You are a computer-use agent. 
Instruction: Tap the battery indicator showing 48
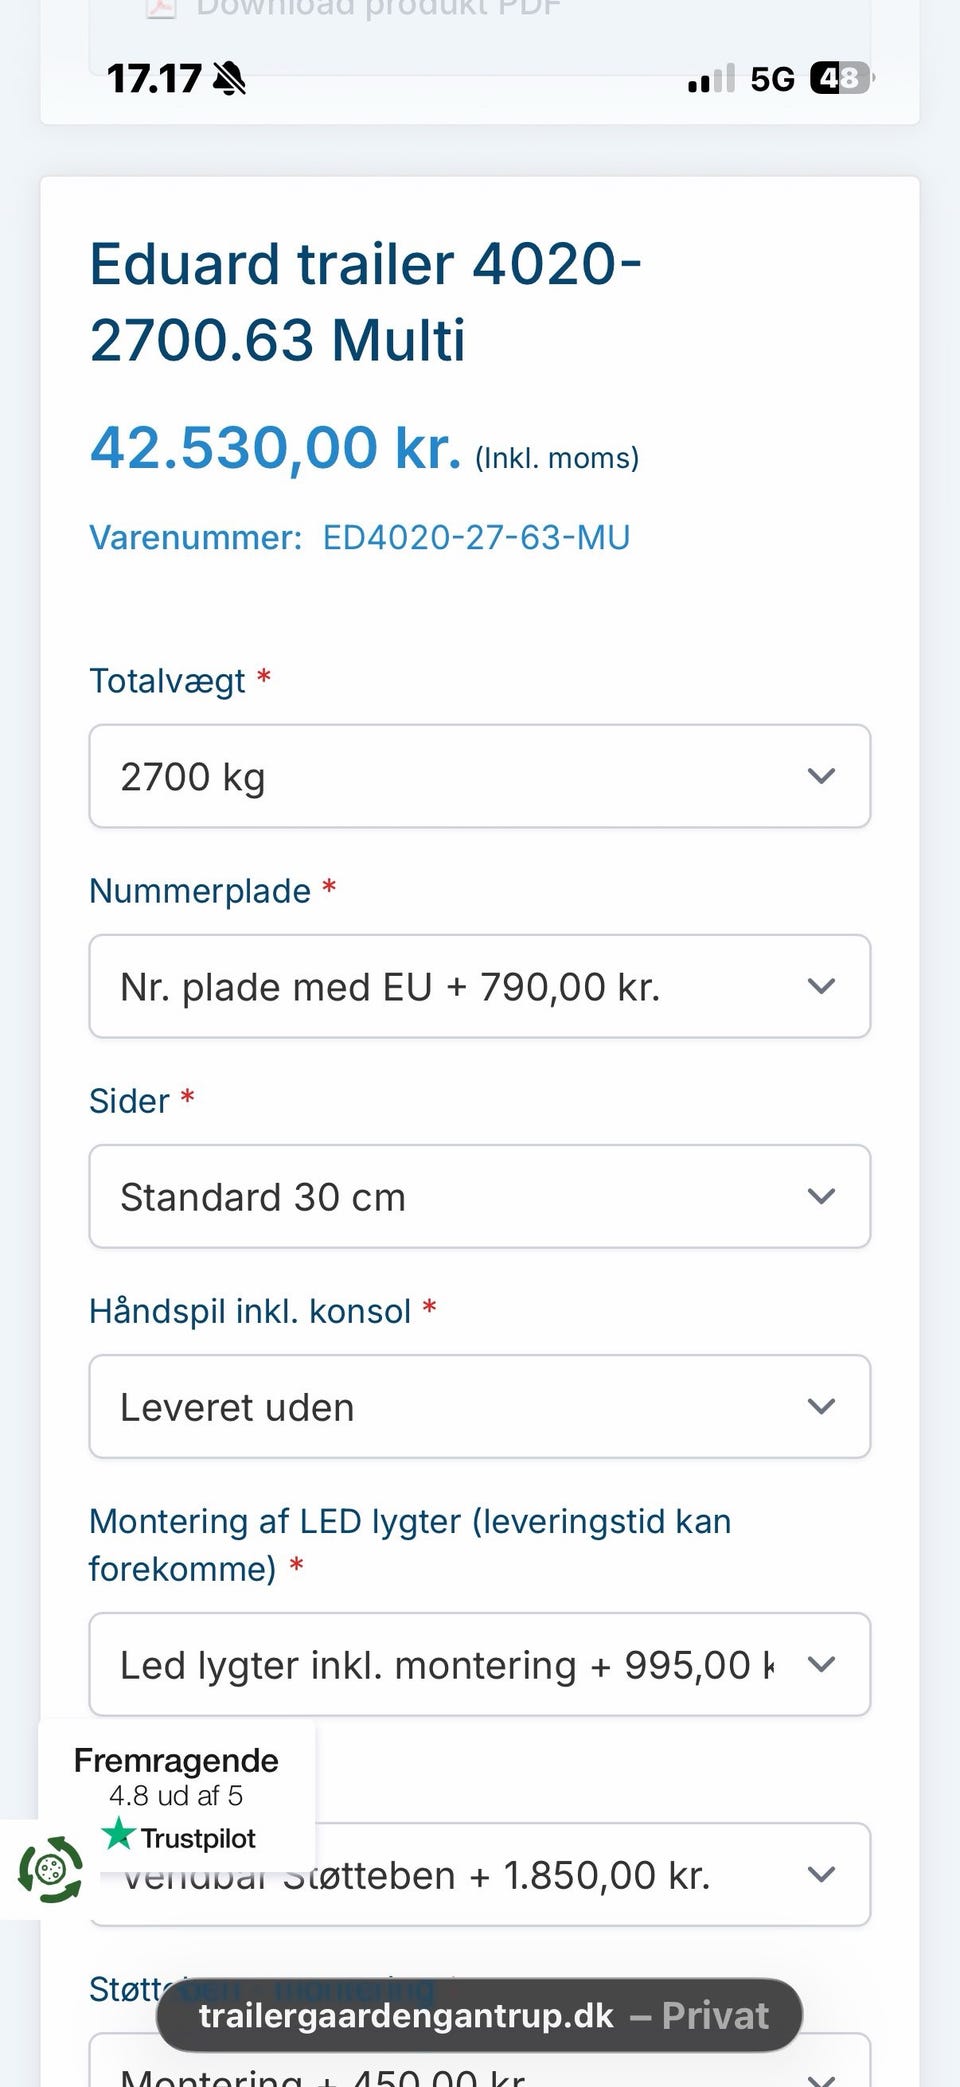tap(840, 78)
